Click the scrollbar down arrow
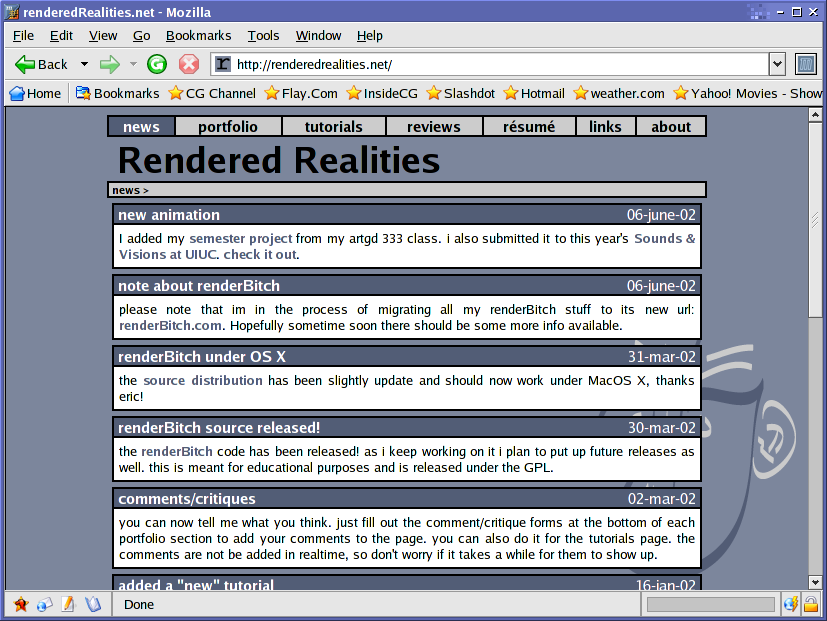The height and width of the screenshot is (621, 827). 815,582
